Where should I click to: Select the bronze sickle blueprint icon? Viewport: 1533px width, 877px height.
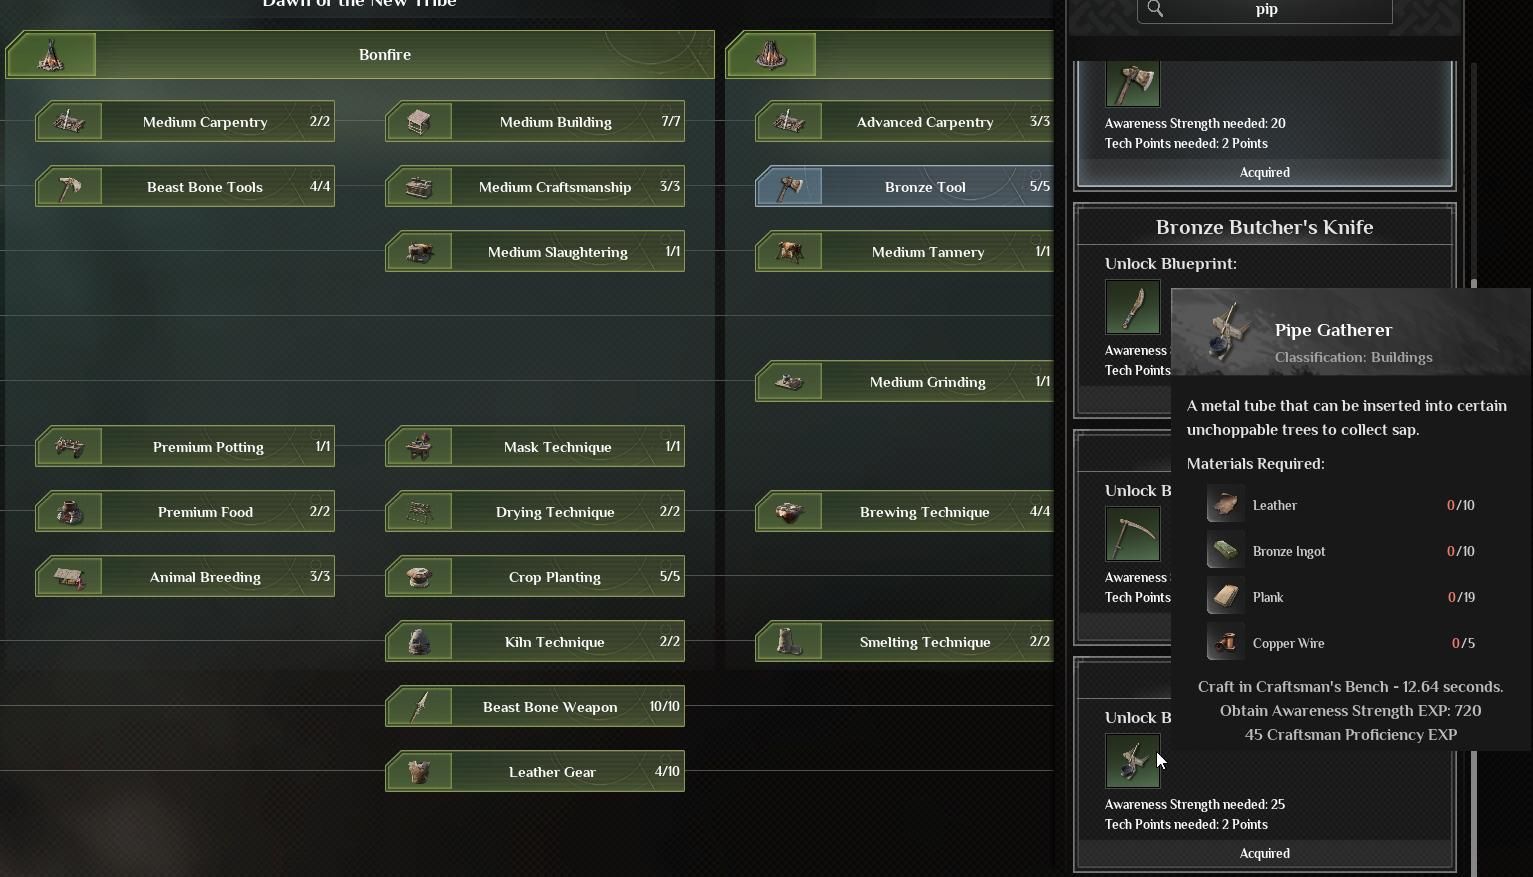pyautogui.click(x=1132, y=534)
